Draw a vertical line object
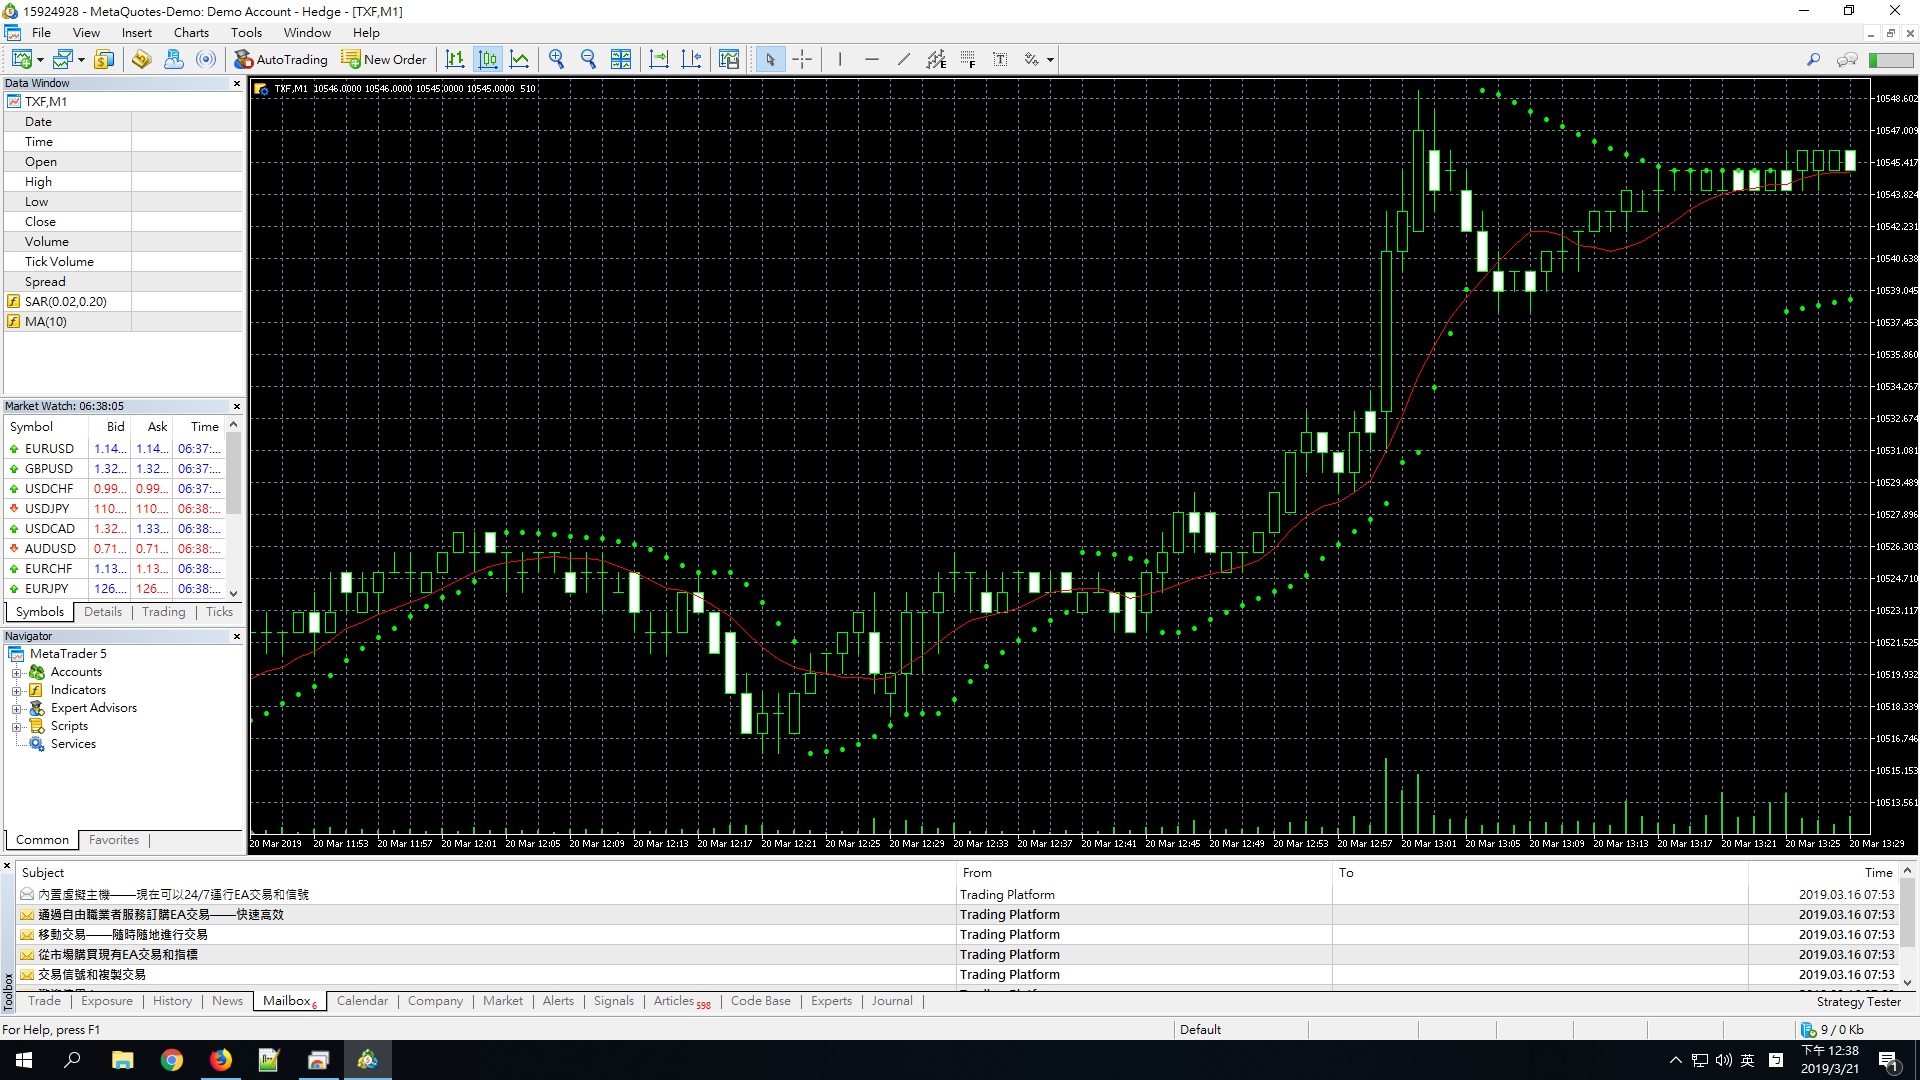The height and width of the screenshot is (1080, 1920). [x=840, y=59]
